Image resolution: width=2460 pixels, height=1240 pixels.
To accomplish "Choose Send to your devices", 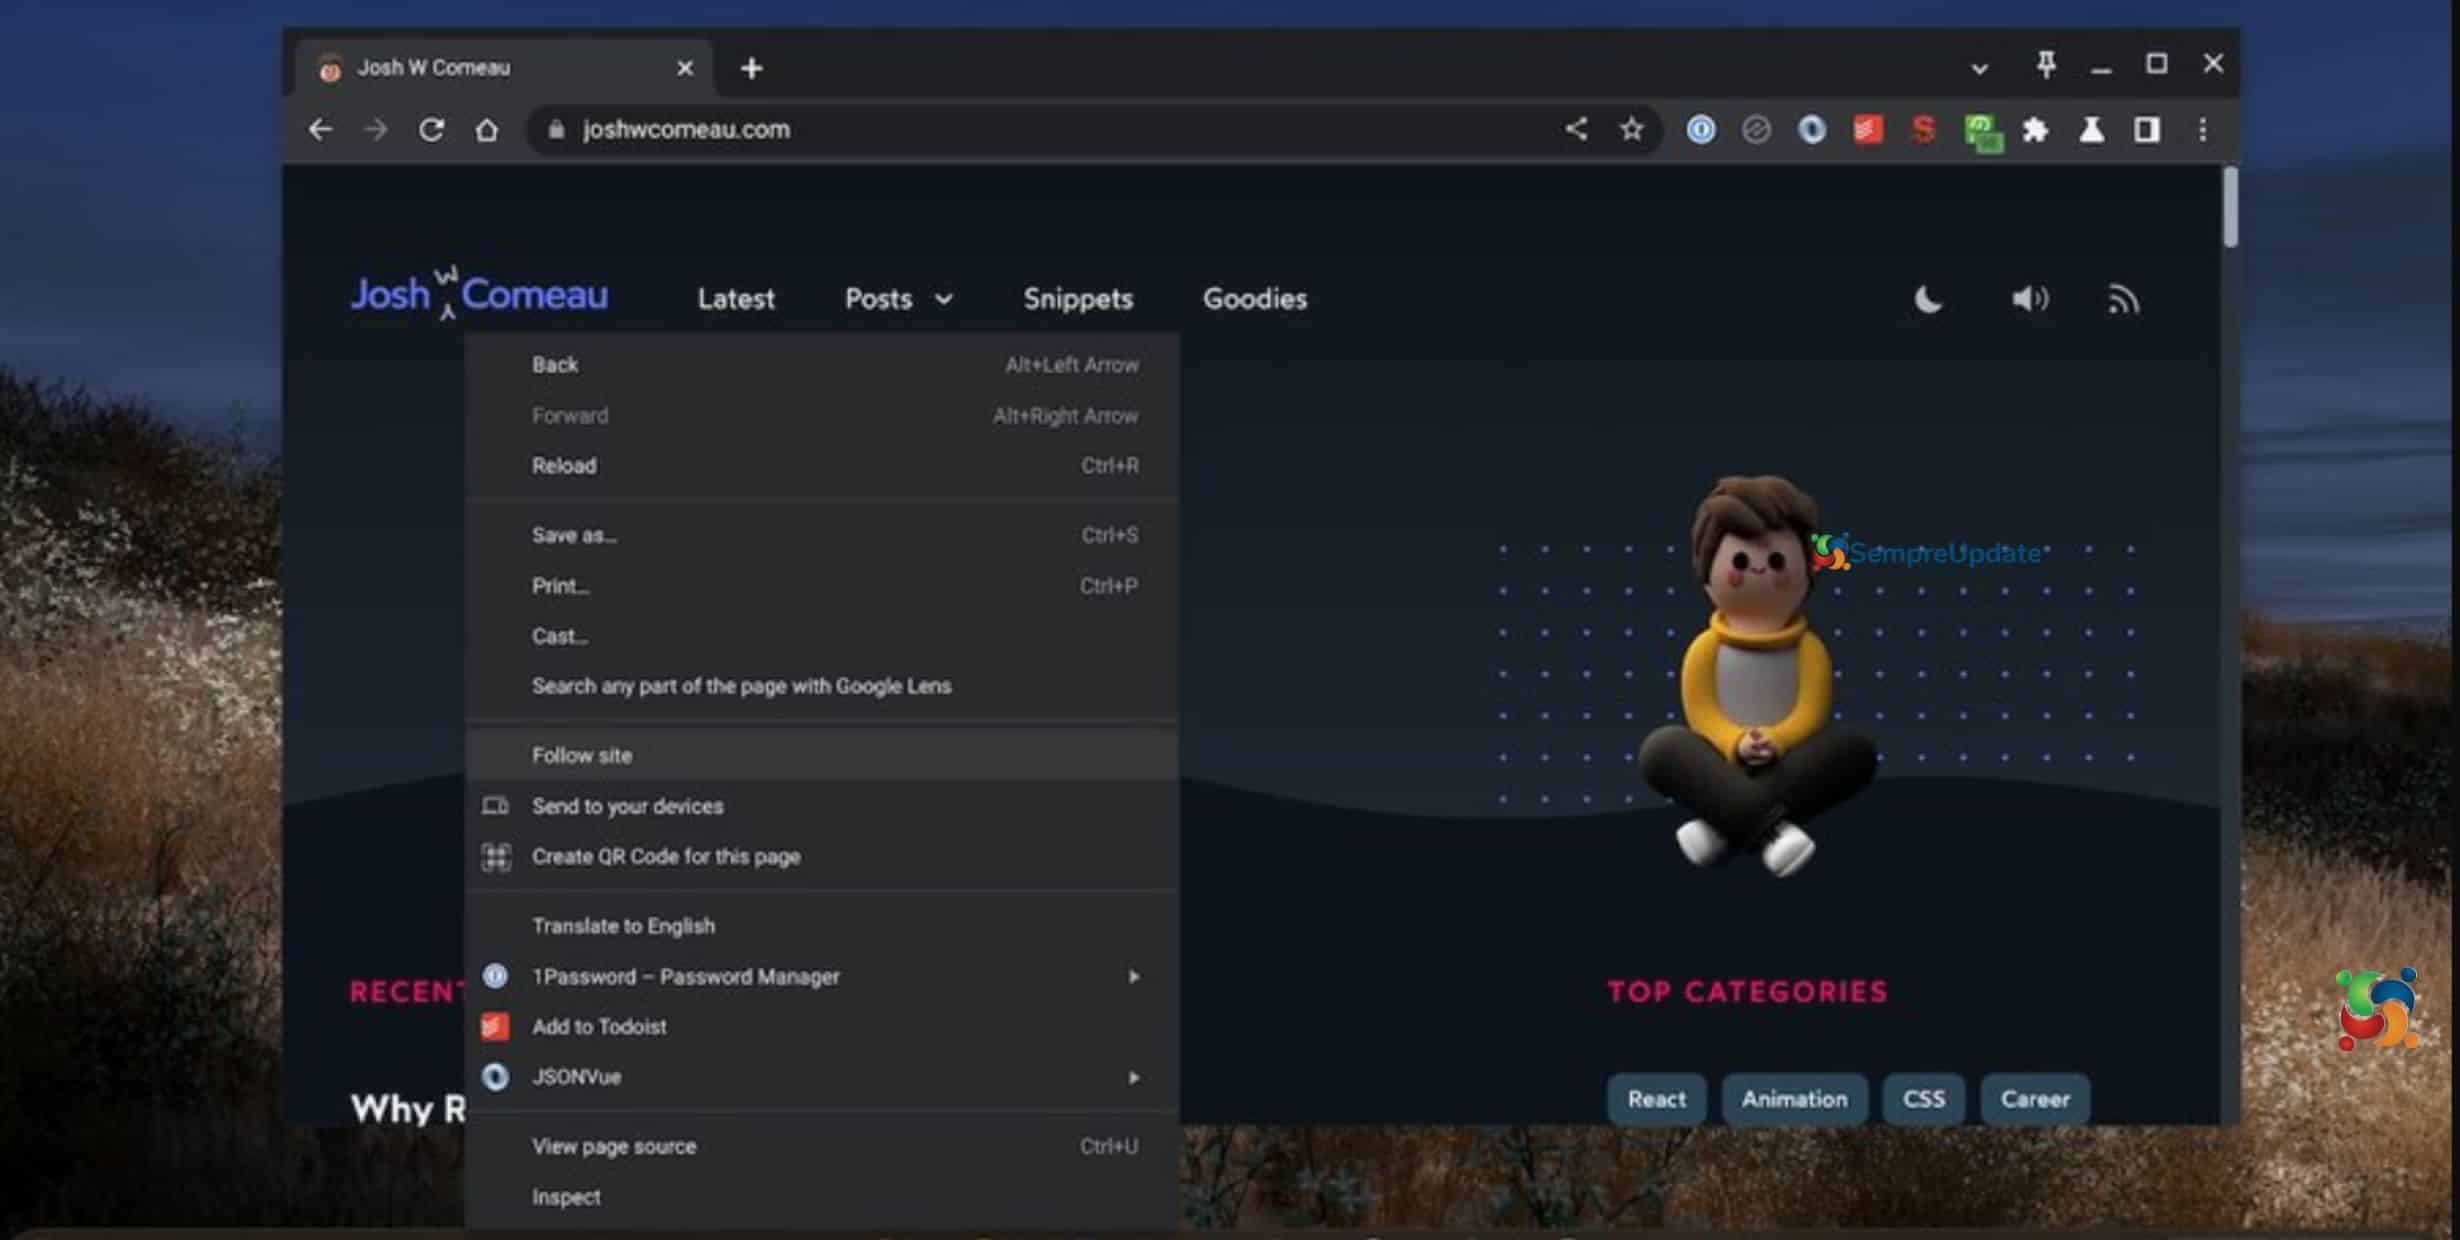I will click(821, 806).
